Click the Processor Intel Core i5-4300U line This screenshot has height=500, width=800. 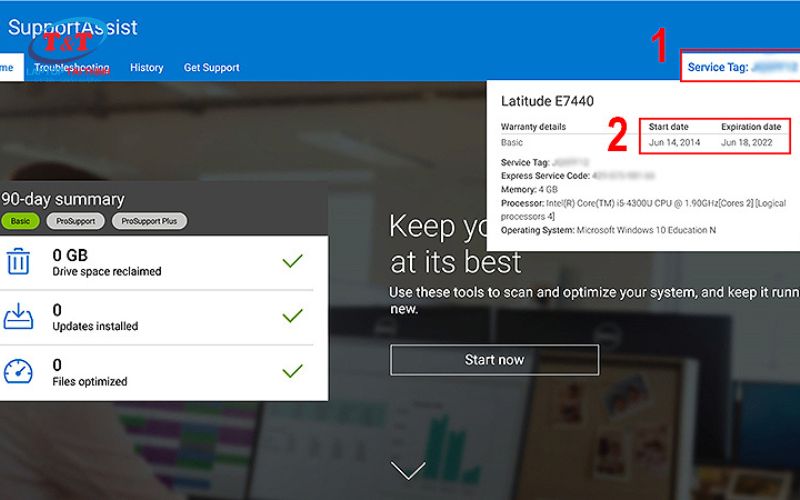pyautogui.click(x=643, y=209)
